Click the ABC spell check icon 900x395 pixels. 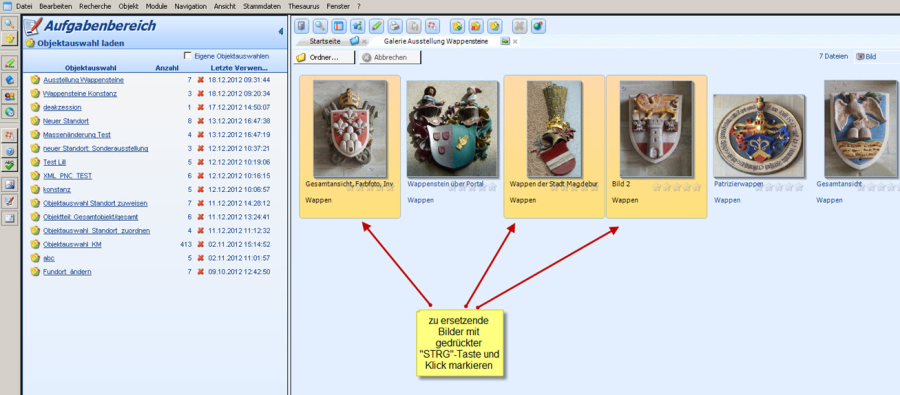[x=9, y=165]
